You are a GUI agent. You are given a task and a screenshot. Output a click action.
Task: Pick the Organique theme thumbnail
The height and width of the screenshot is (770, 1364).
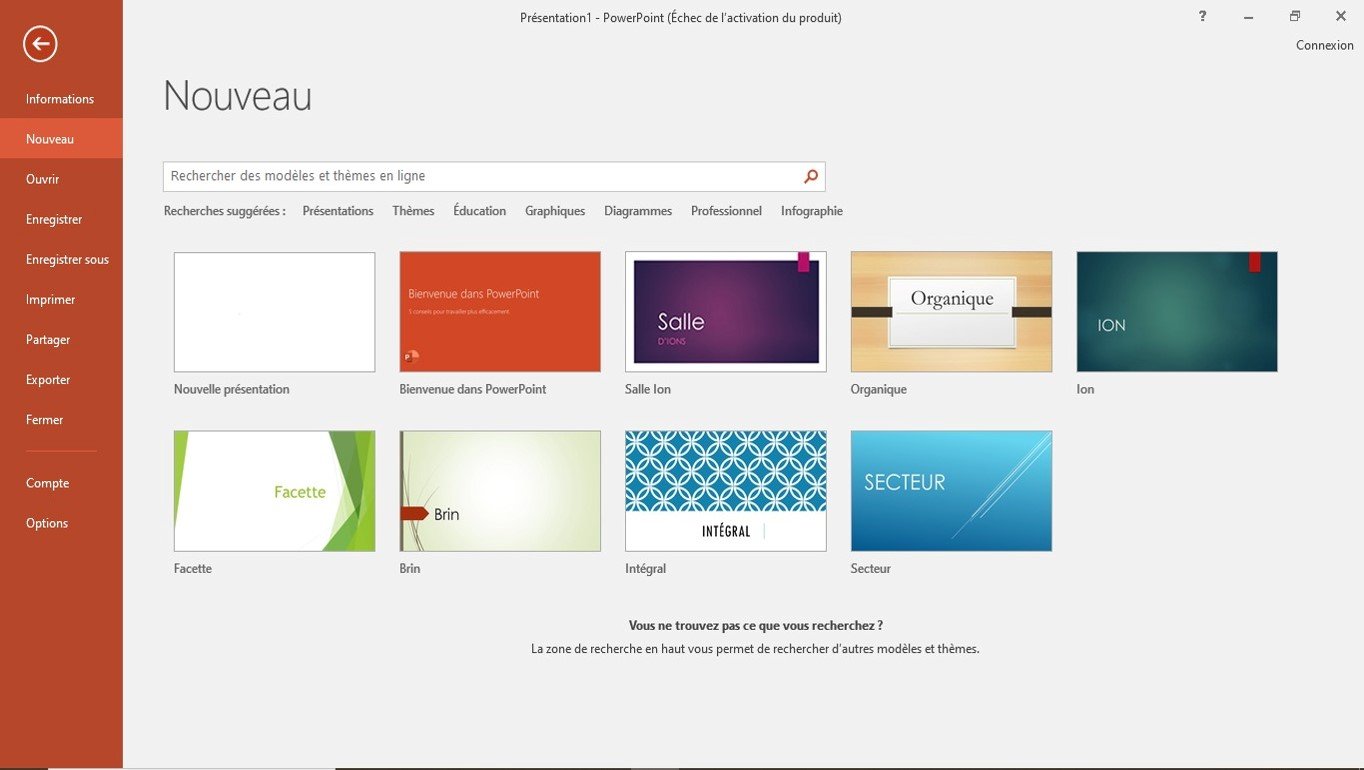point(951,312)
